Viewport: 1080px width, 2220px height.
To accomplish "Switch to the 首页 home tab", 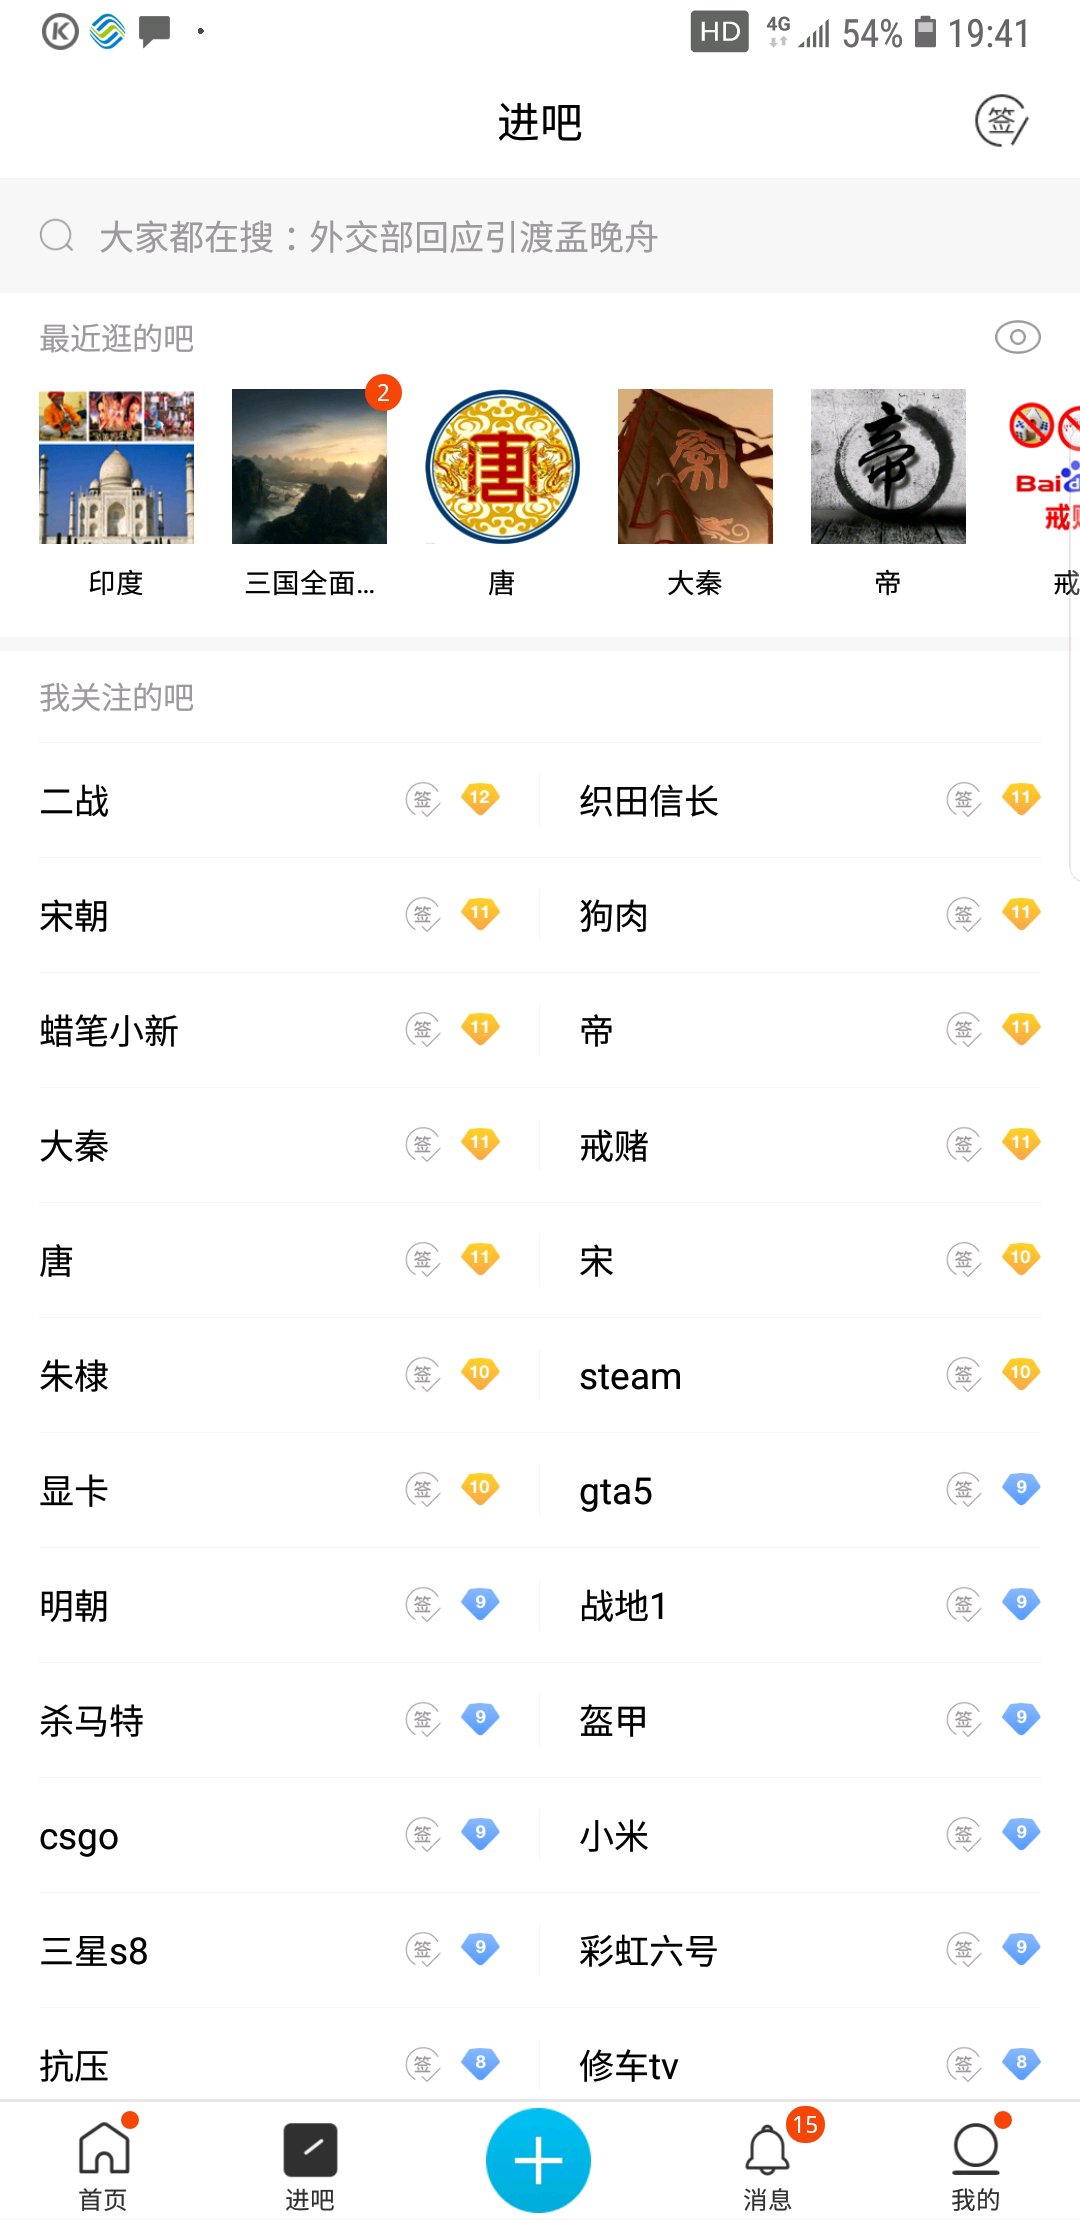I will click(x=104, y=2165).
